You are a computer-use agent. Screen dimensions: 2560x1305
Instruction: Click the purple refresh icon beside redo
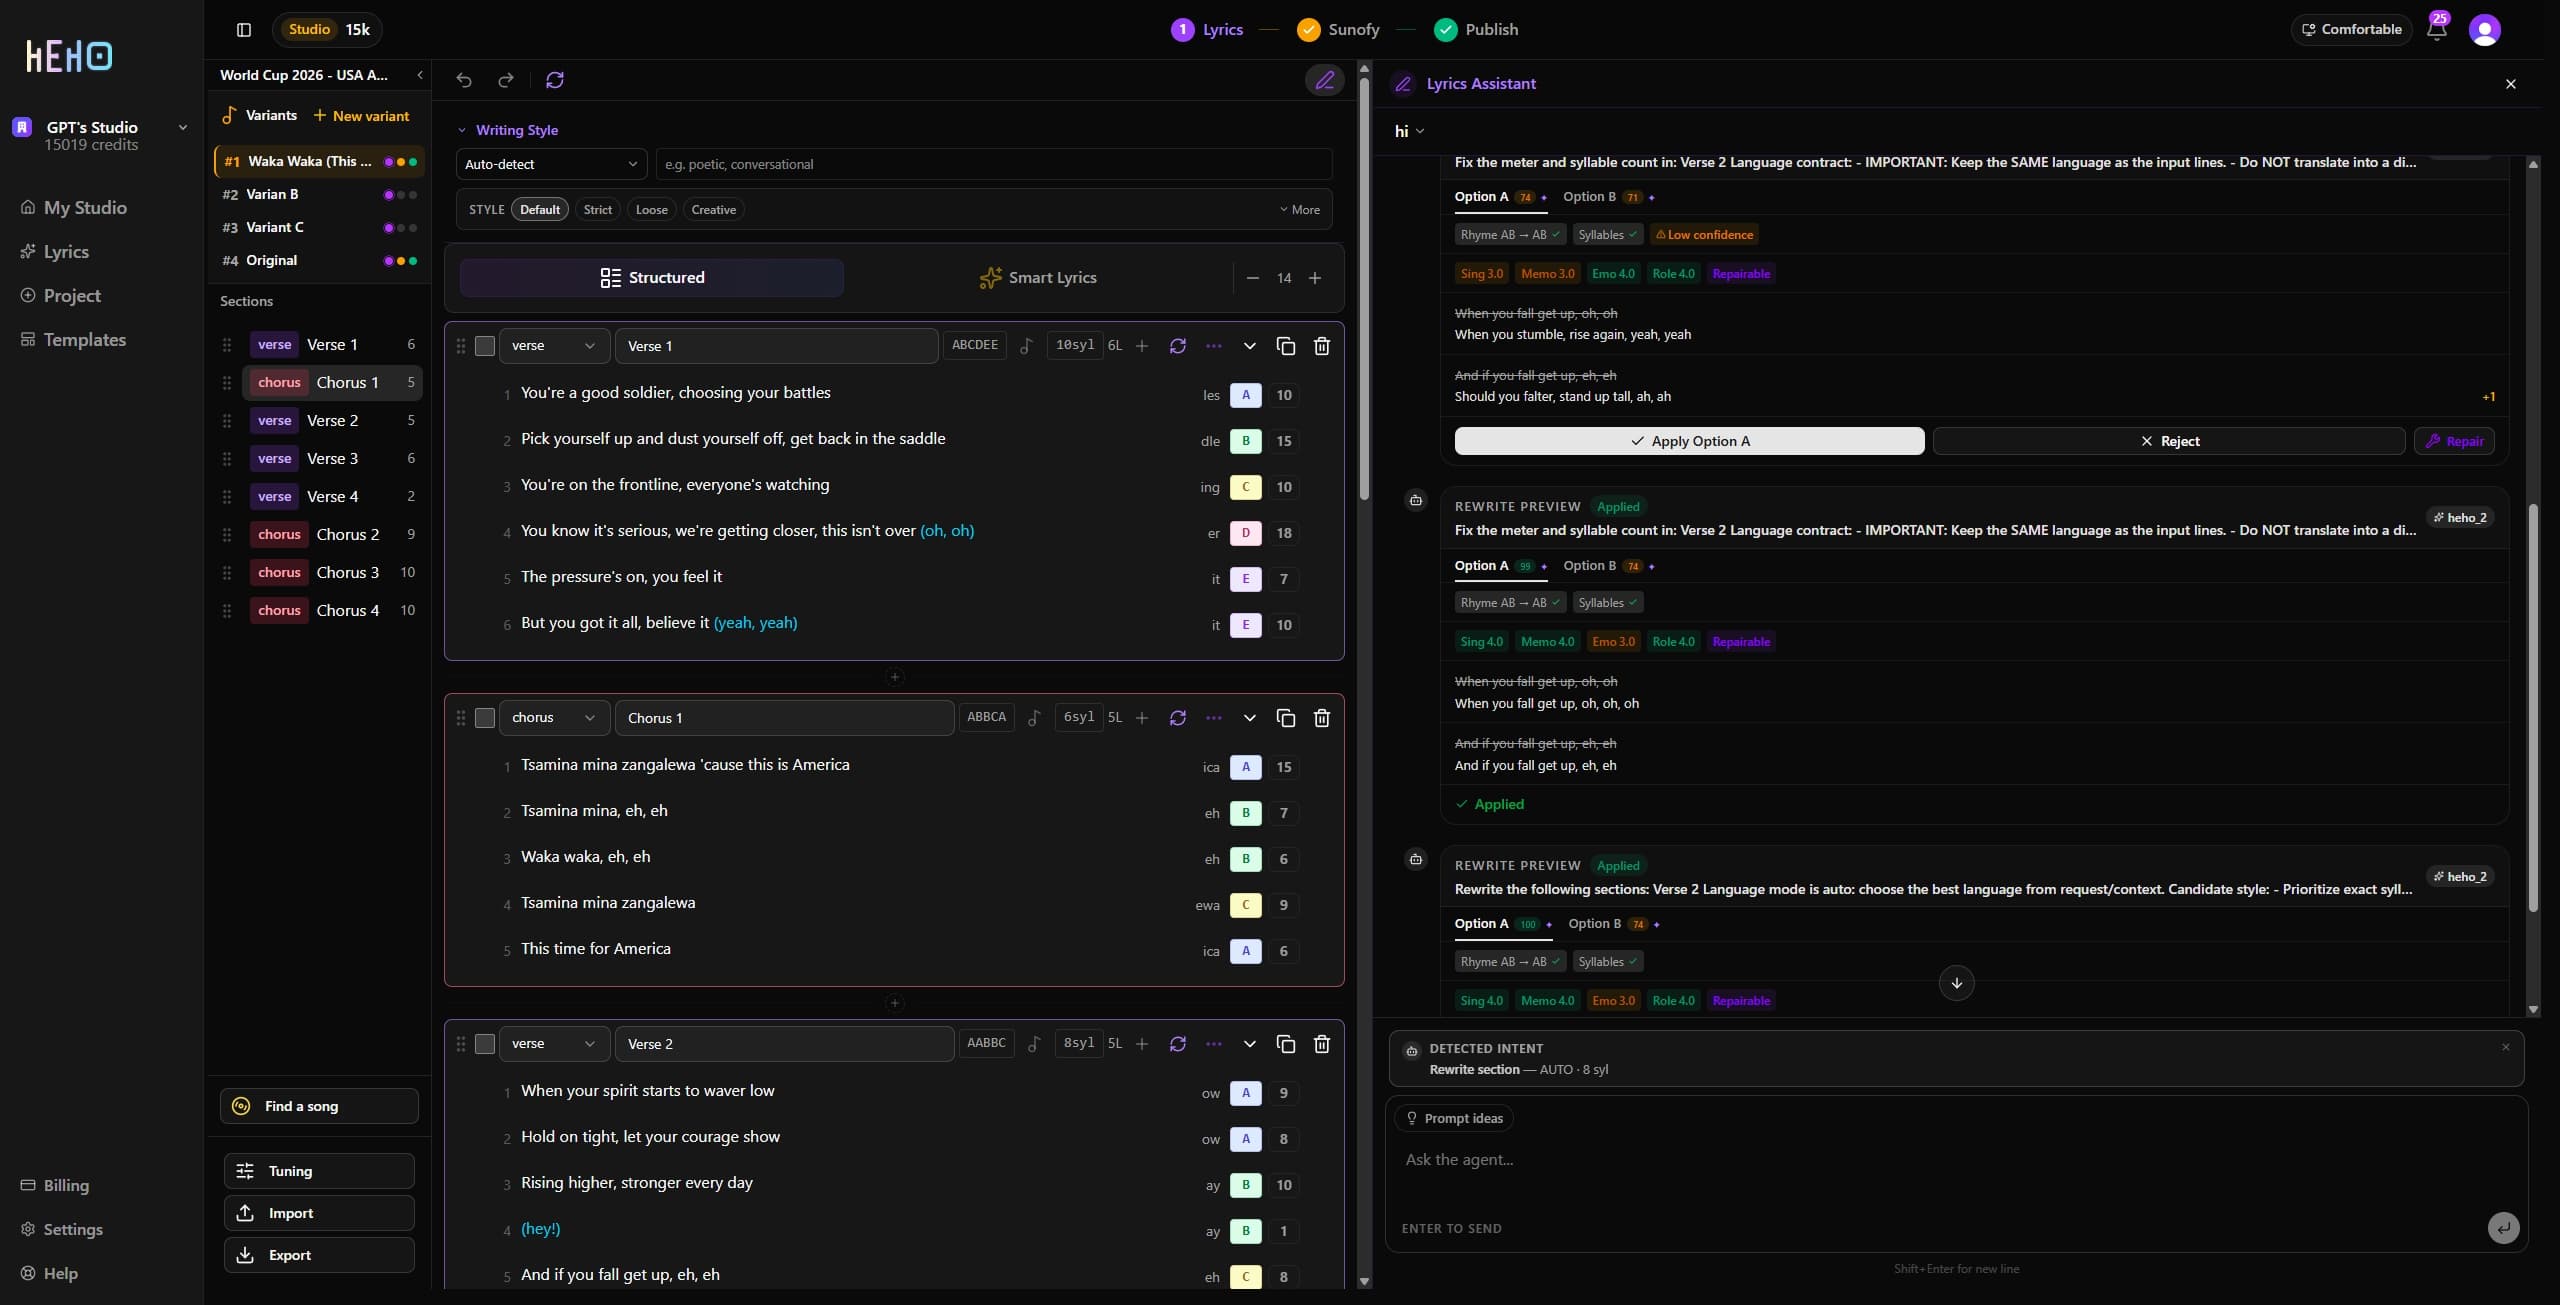coord(555,80)
